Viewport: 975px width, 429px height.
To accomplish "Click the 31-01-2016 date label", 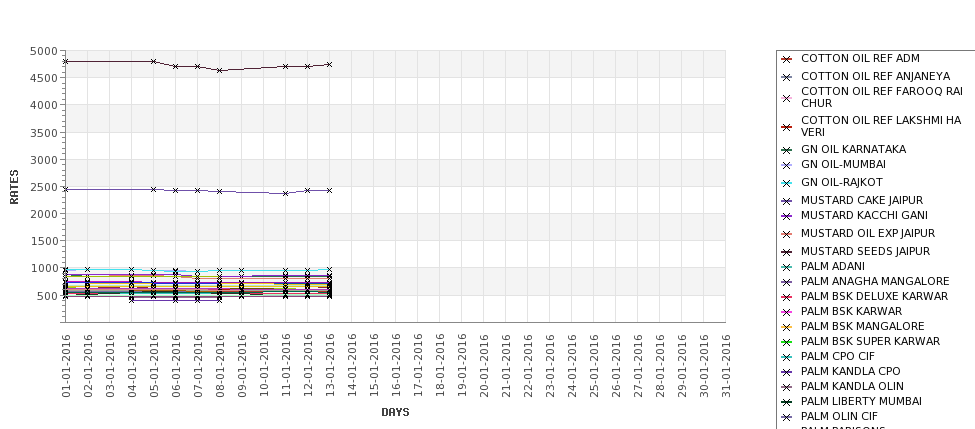I will point(726,366).
